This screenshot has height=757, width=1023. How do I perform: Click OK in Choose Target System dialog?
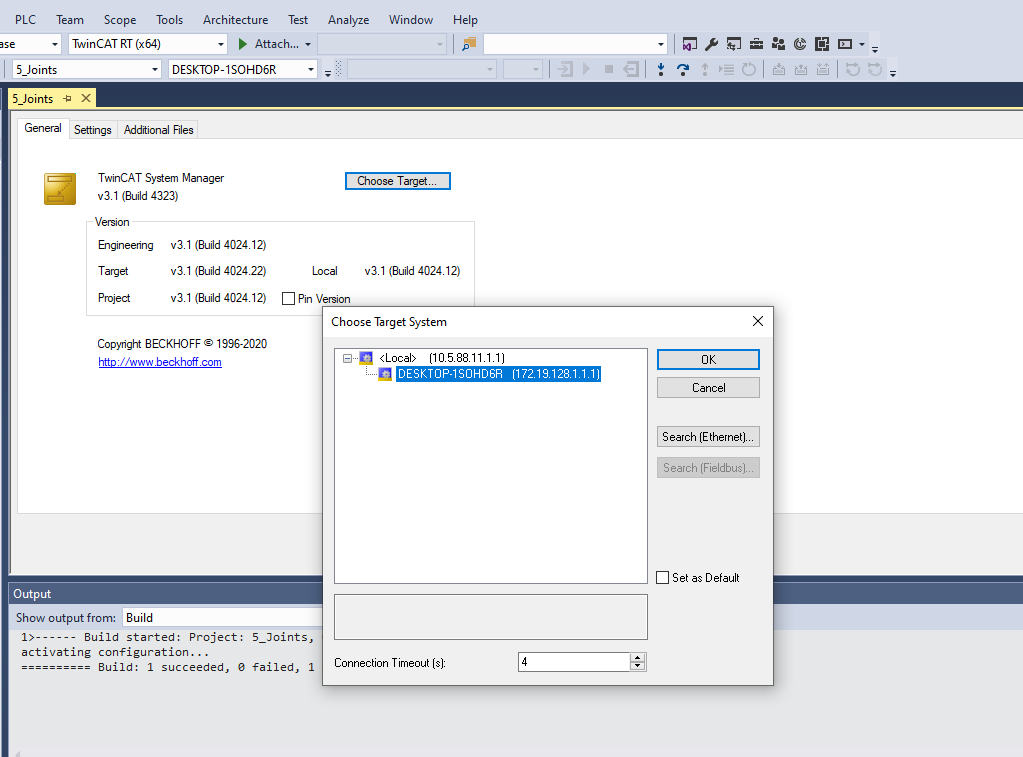(x=708, y=360)
